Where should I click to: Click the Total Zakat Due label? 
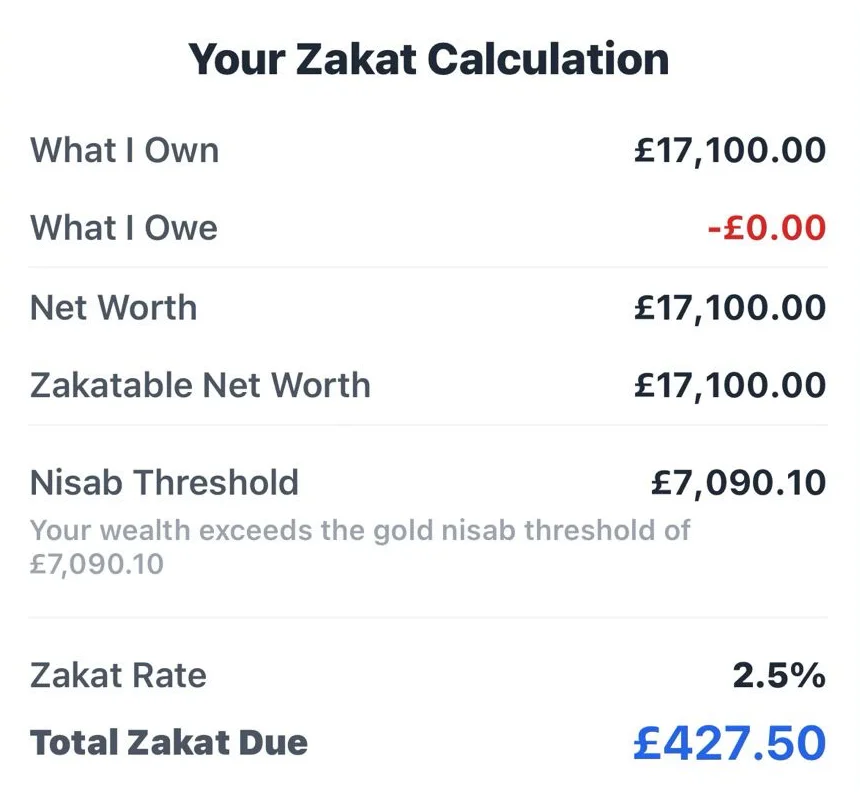click(169, 742)
